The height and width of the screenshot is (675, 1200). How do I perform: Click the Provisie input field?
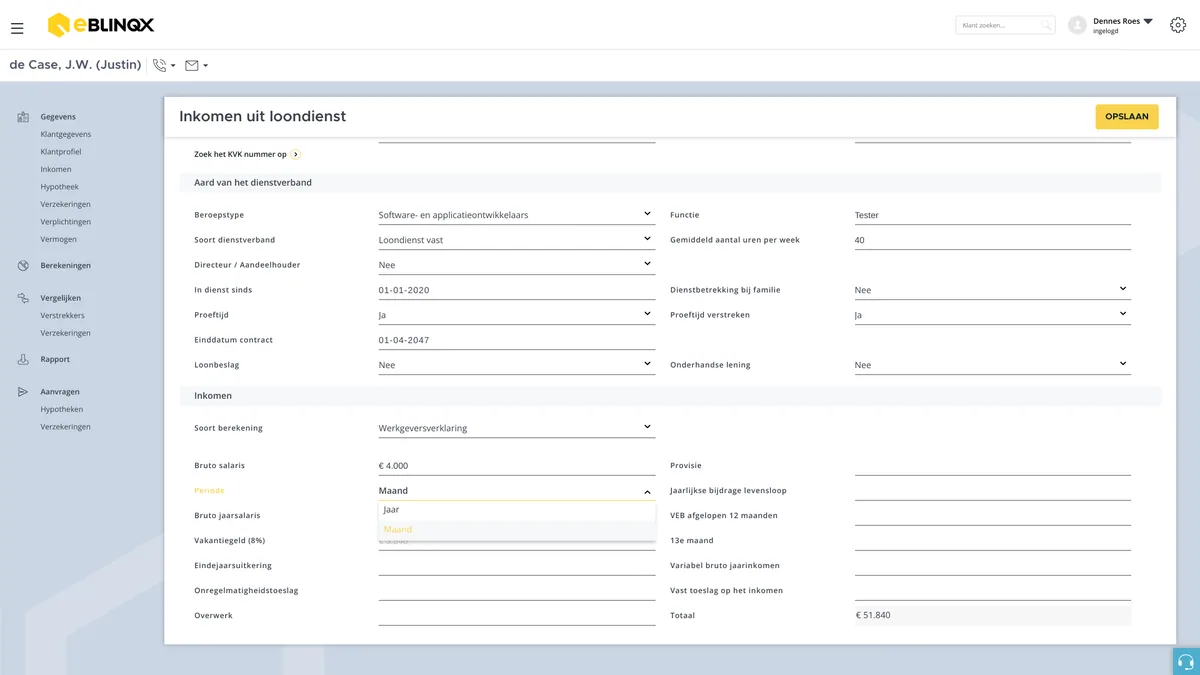[x=993, y=465]
